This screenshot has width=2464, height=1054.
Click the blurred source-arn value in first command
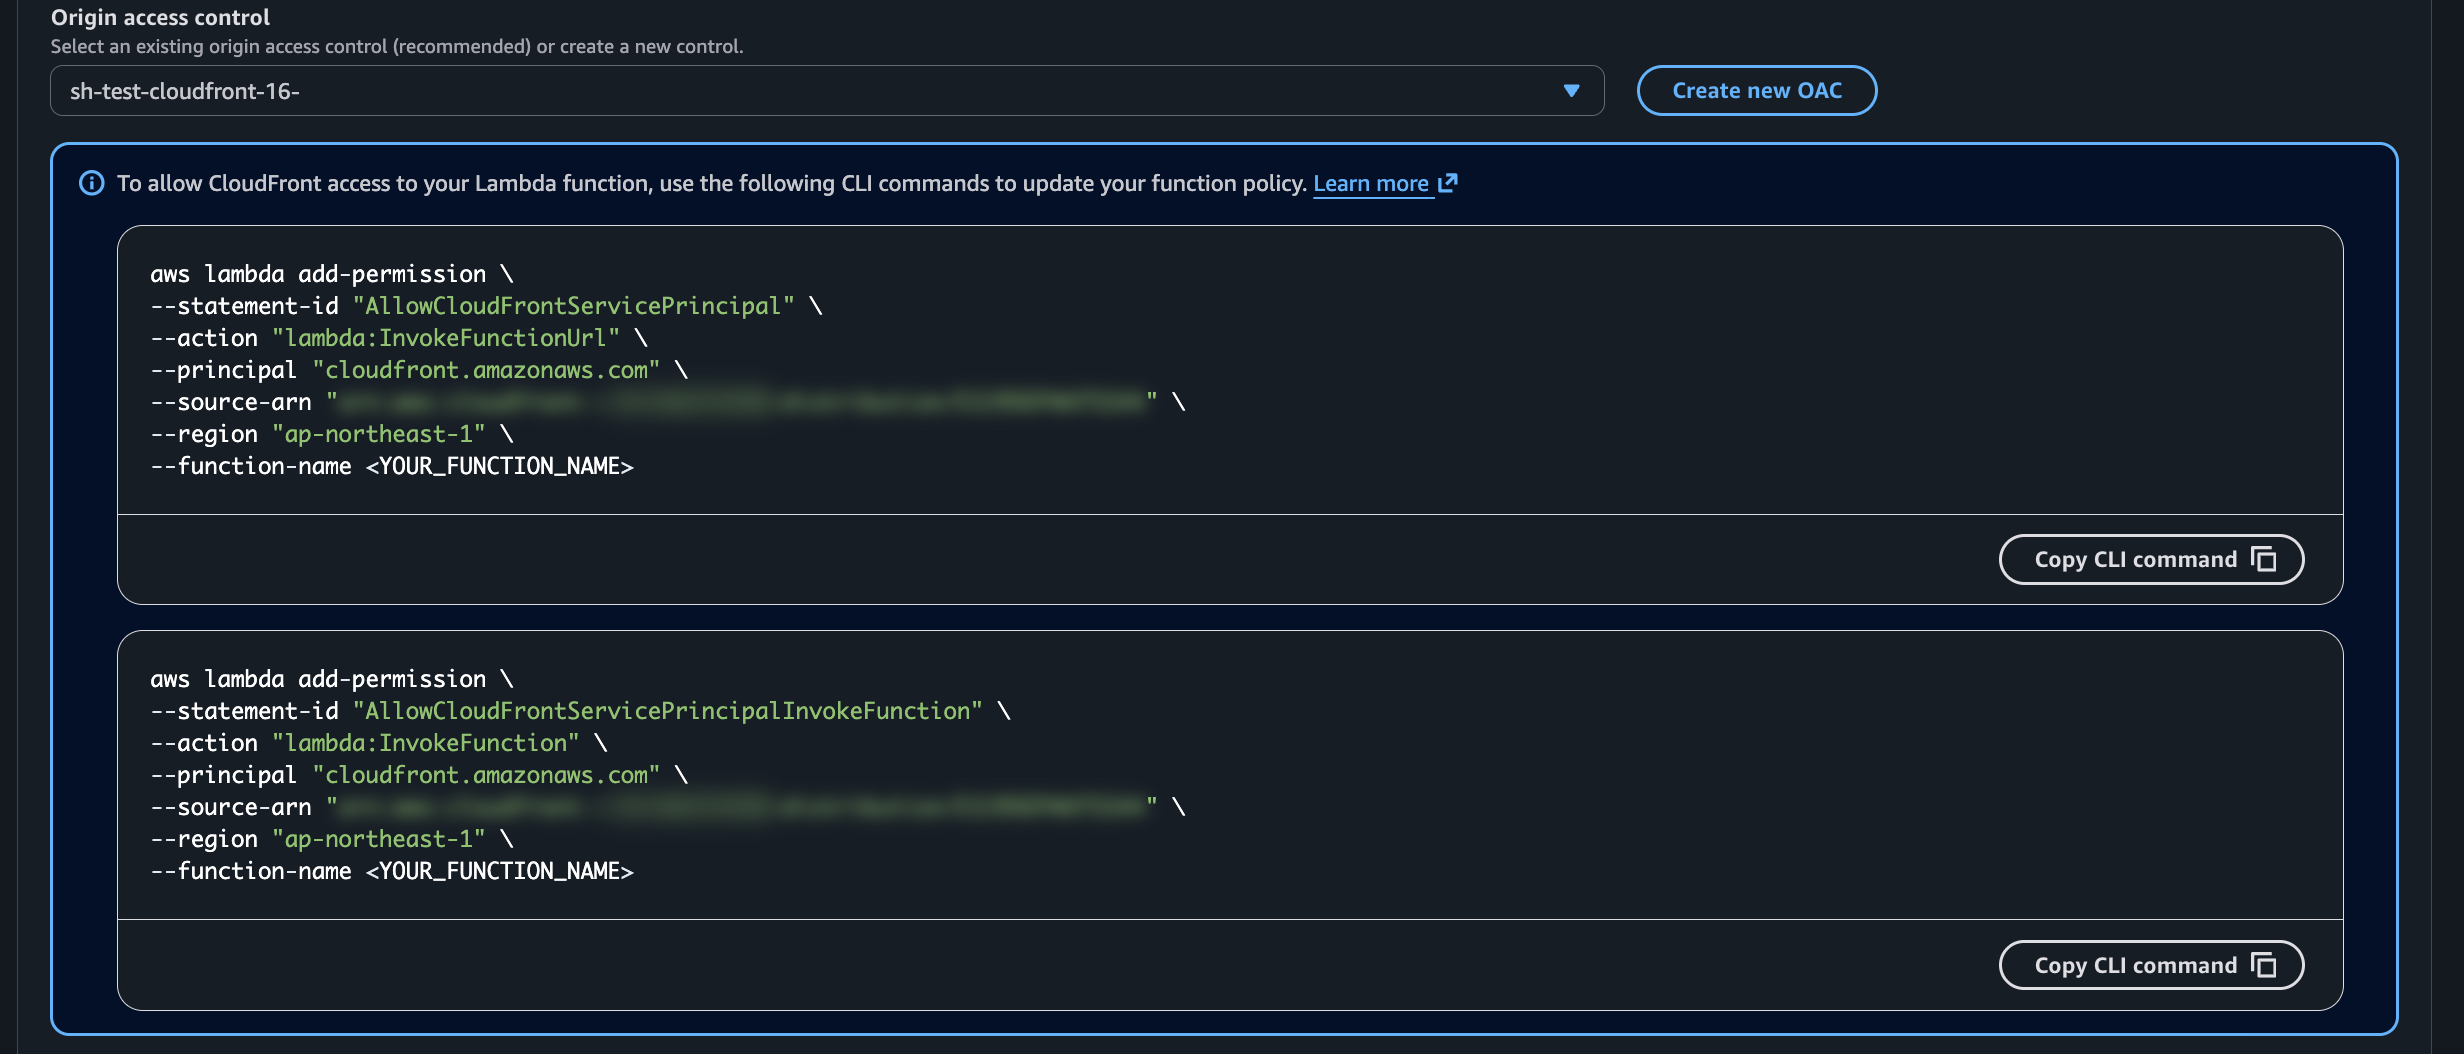pyautogui.click(x=741, y=402)
